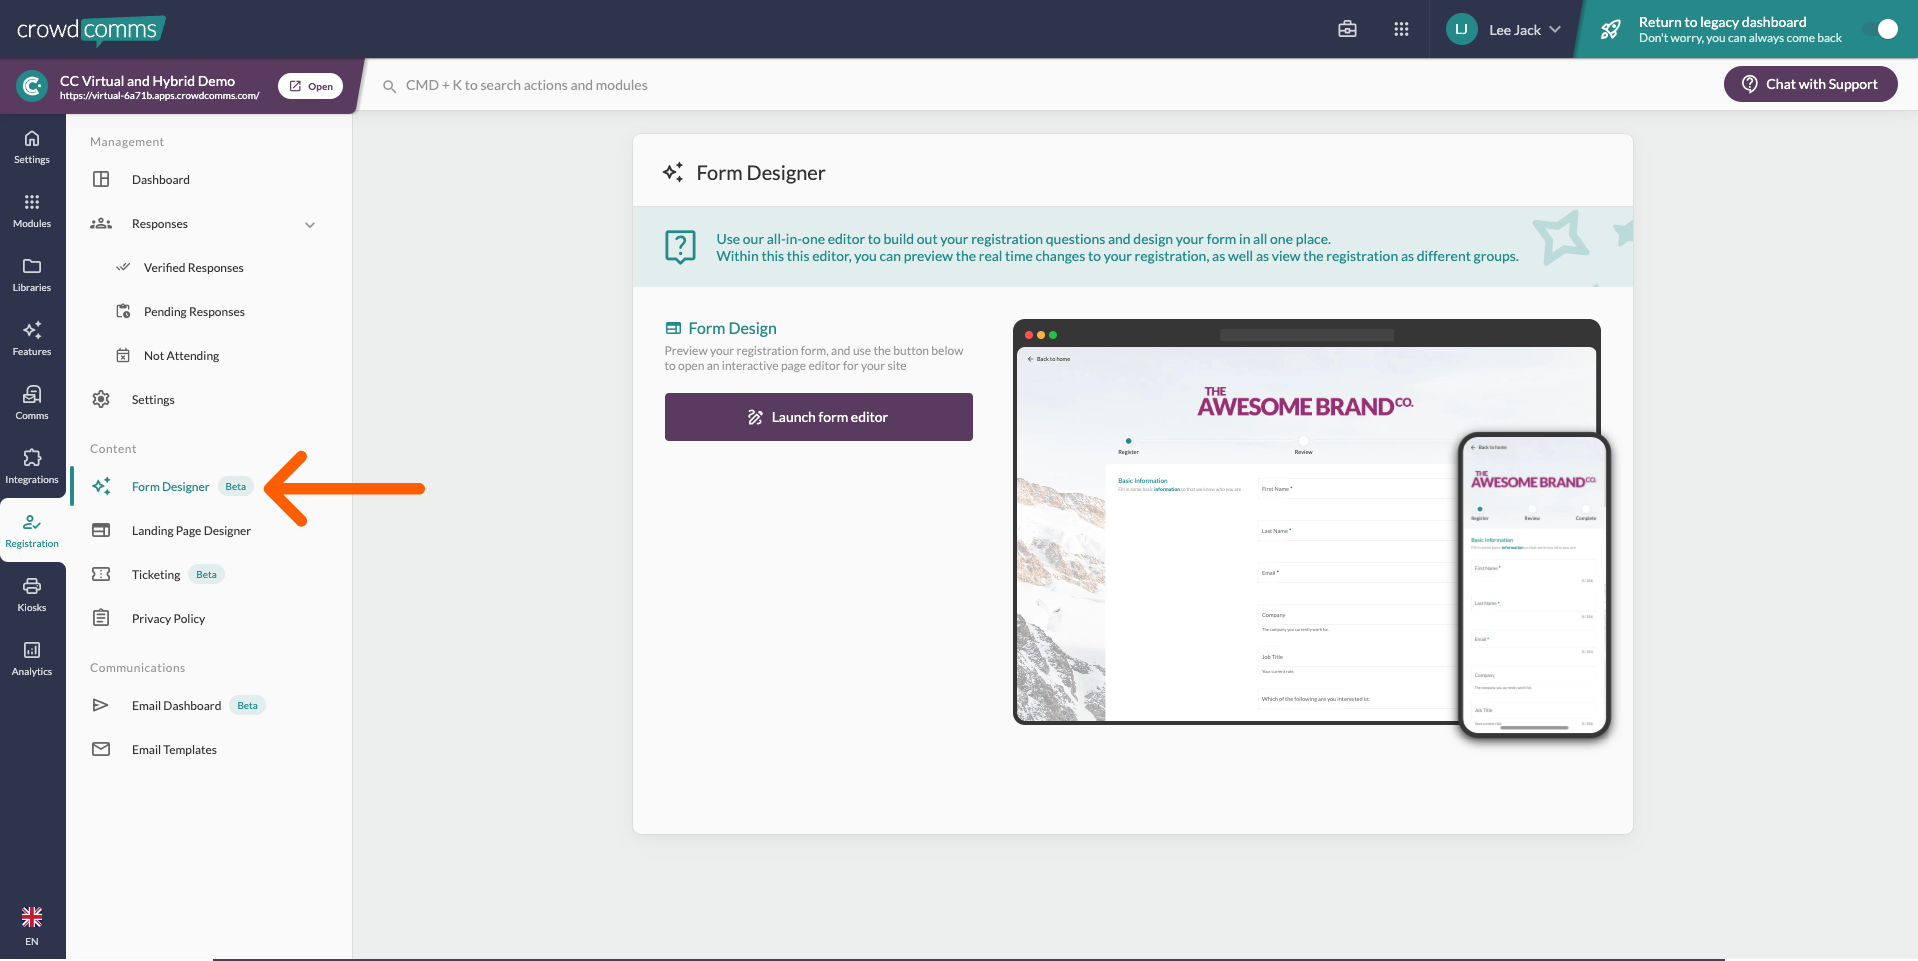
Task: Select Landing Page Designer menu item
Action: coord(191,531)
